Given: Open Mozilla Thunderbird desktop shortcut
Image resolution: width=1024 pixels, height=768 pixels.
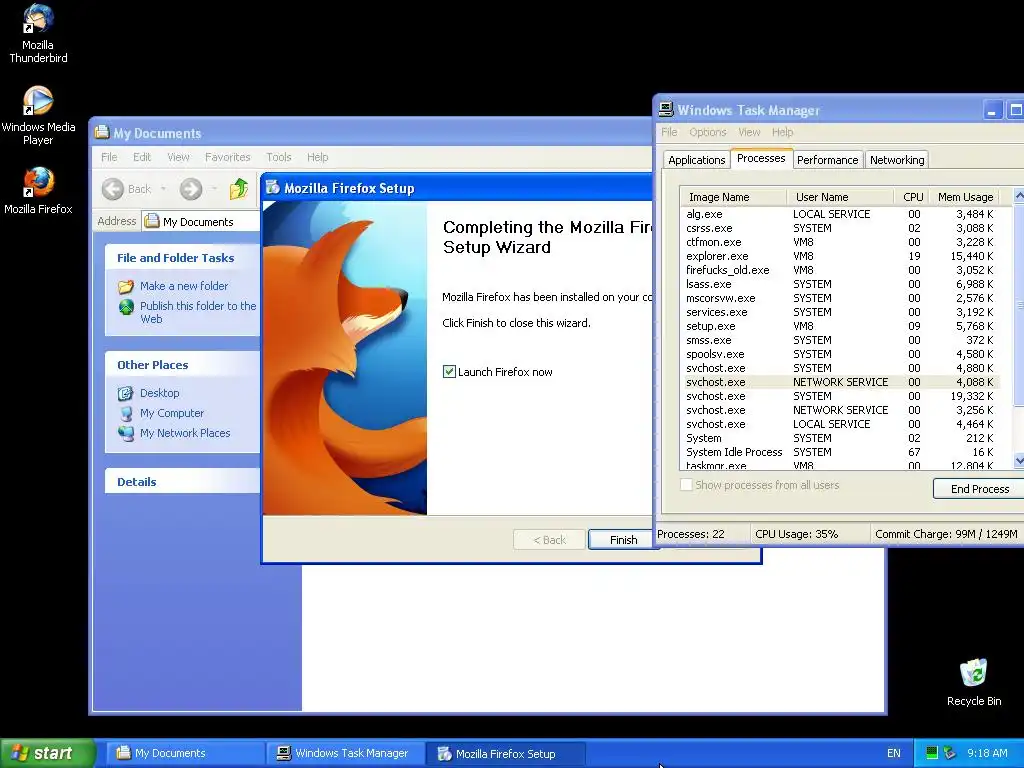Looking at the screenshot, I should point(38,34).
